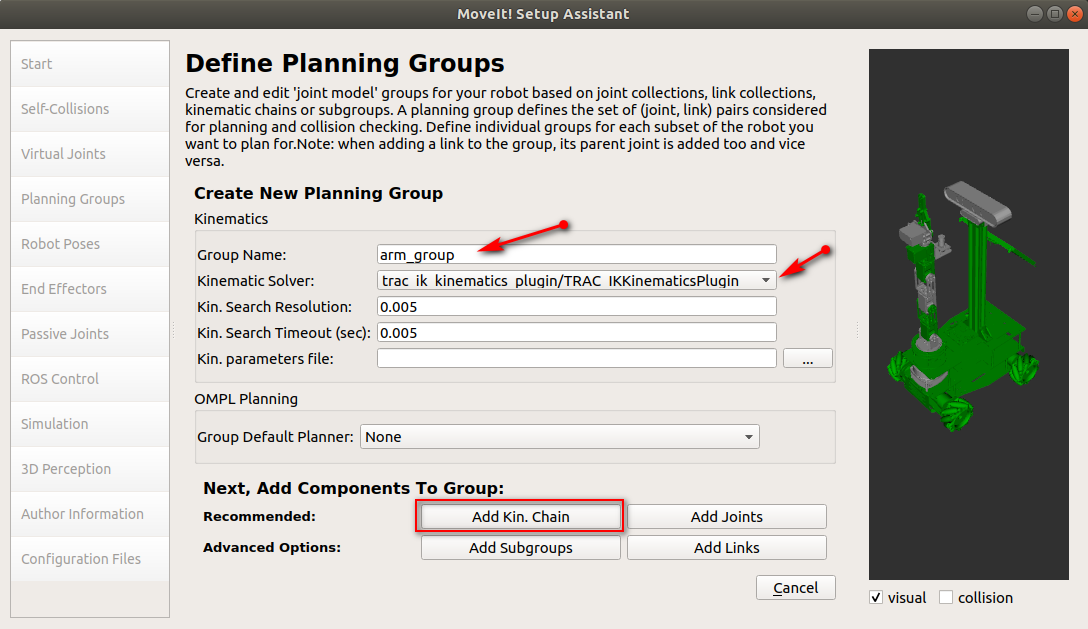Screen dimensions: 1088x629
Task: Click the Add Links button
Action: tap(726, 548)
